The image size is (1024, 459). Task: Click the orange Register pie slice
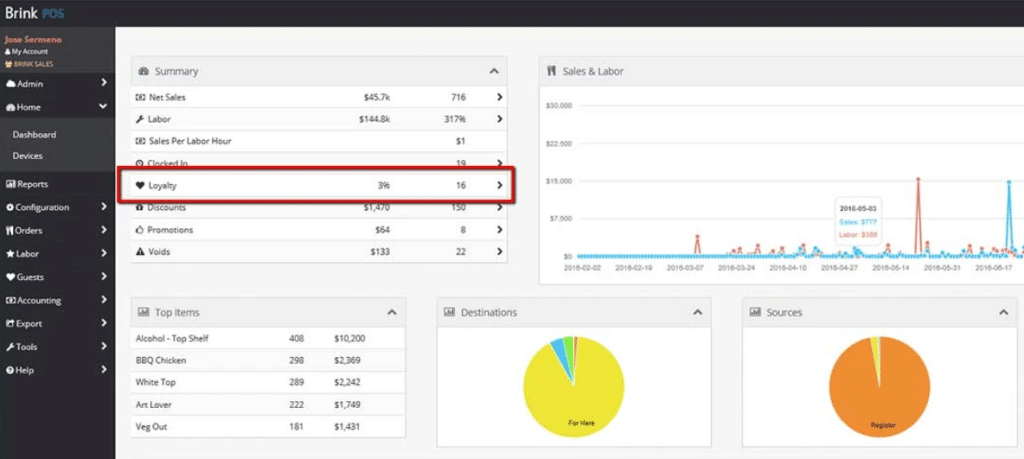click(x=880, y=395)
